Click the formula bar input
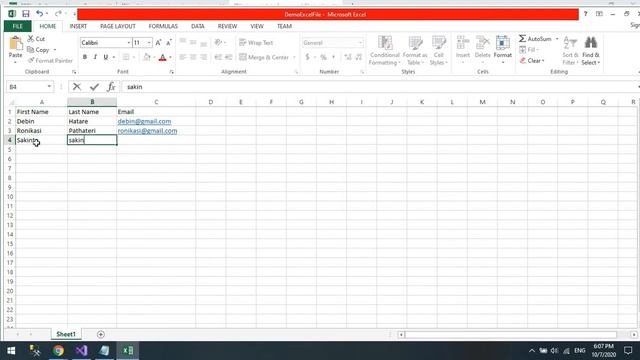Viewport: 640px width, 360px height. pyautogui.click(x=380, y=87)
